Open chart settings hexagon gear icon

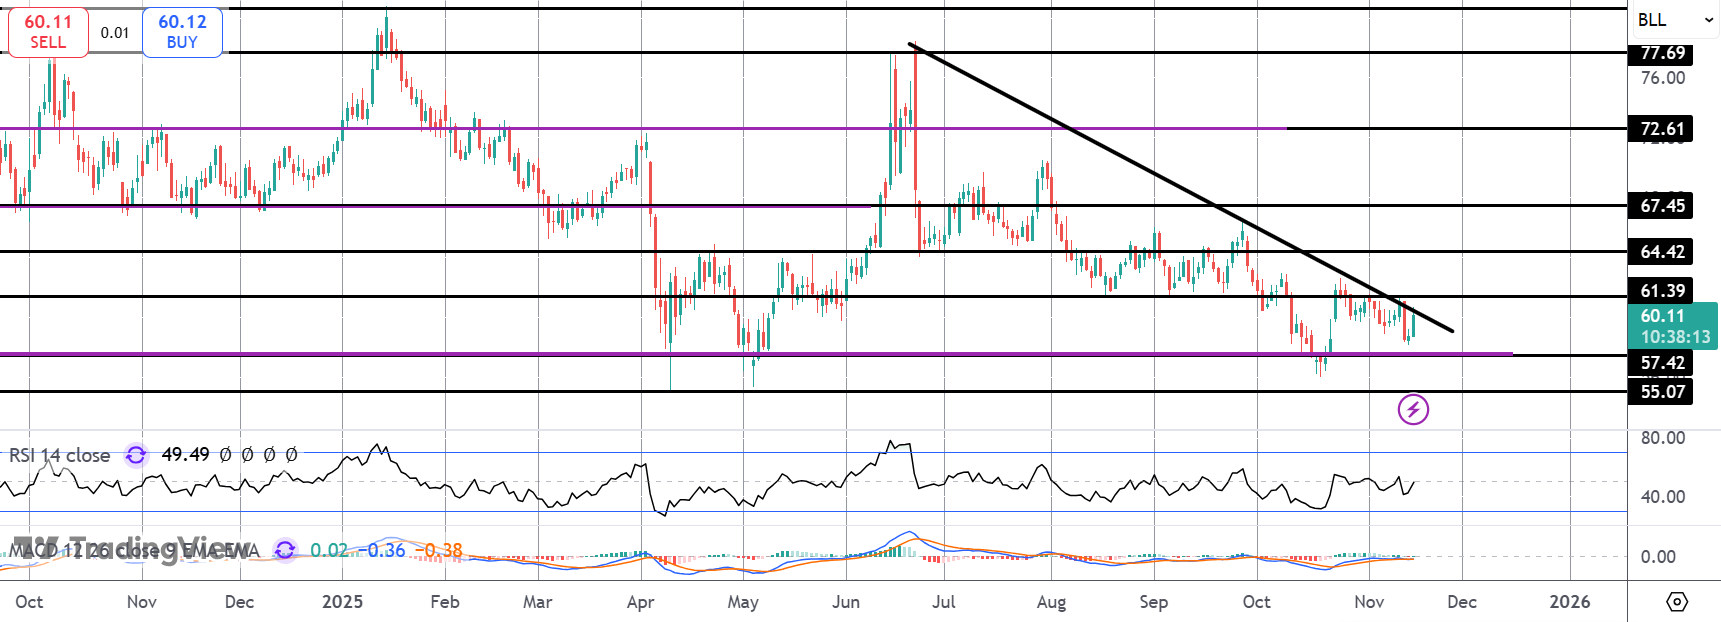[1677, 602]
